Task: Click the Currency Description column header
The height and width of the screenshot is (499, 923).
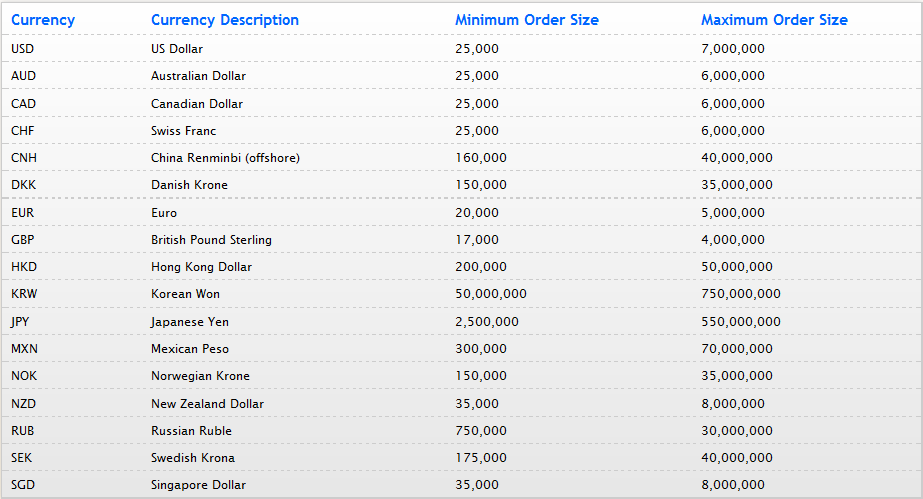Action: pyautogui.click(x=224, y=20)
